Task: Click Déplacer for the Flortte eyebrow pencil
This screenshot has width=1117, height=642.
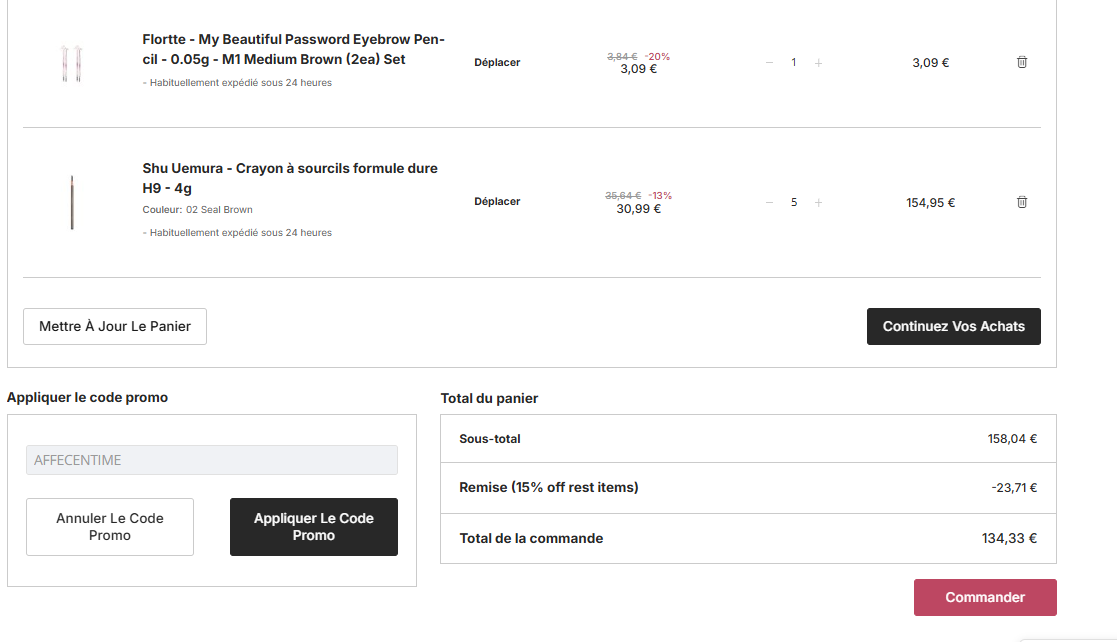Action: tap(497, 62)
